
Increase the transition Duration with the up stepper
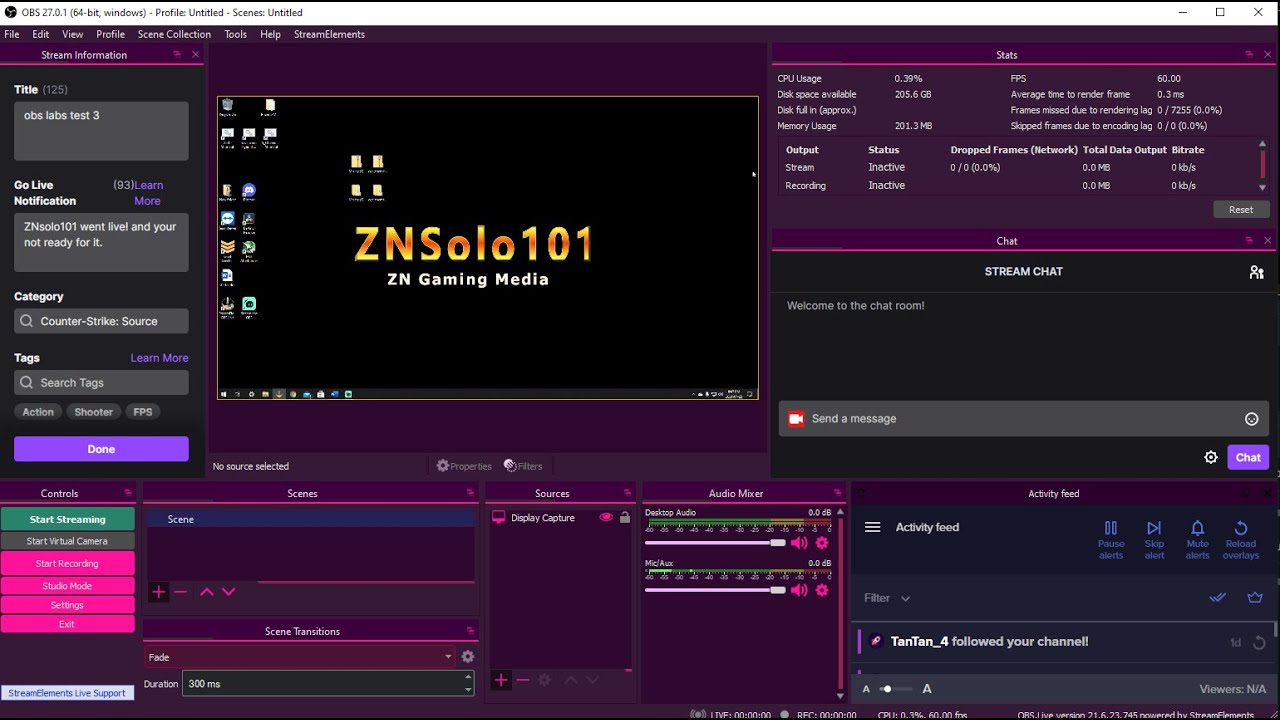468,678
